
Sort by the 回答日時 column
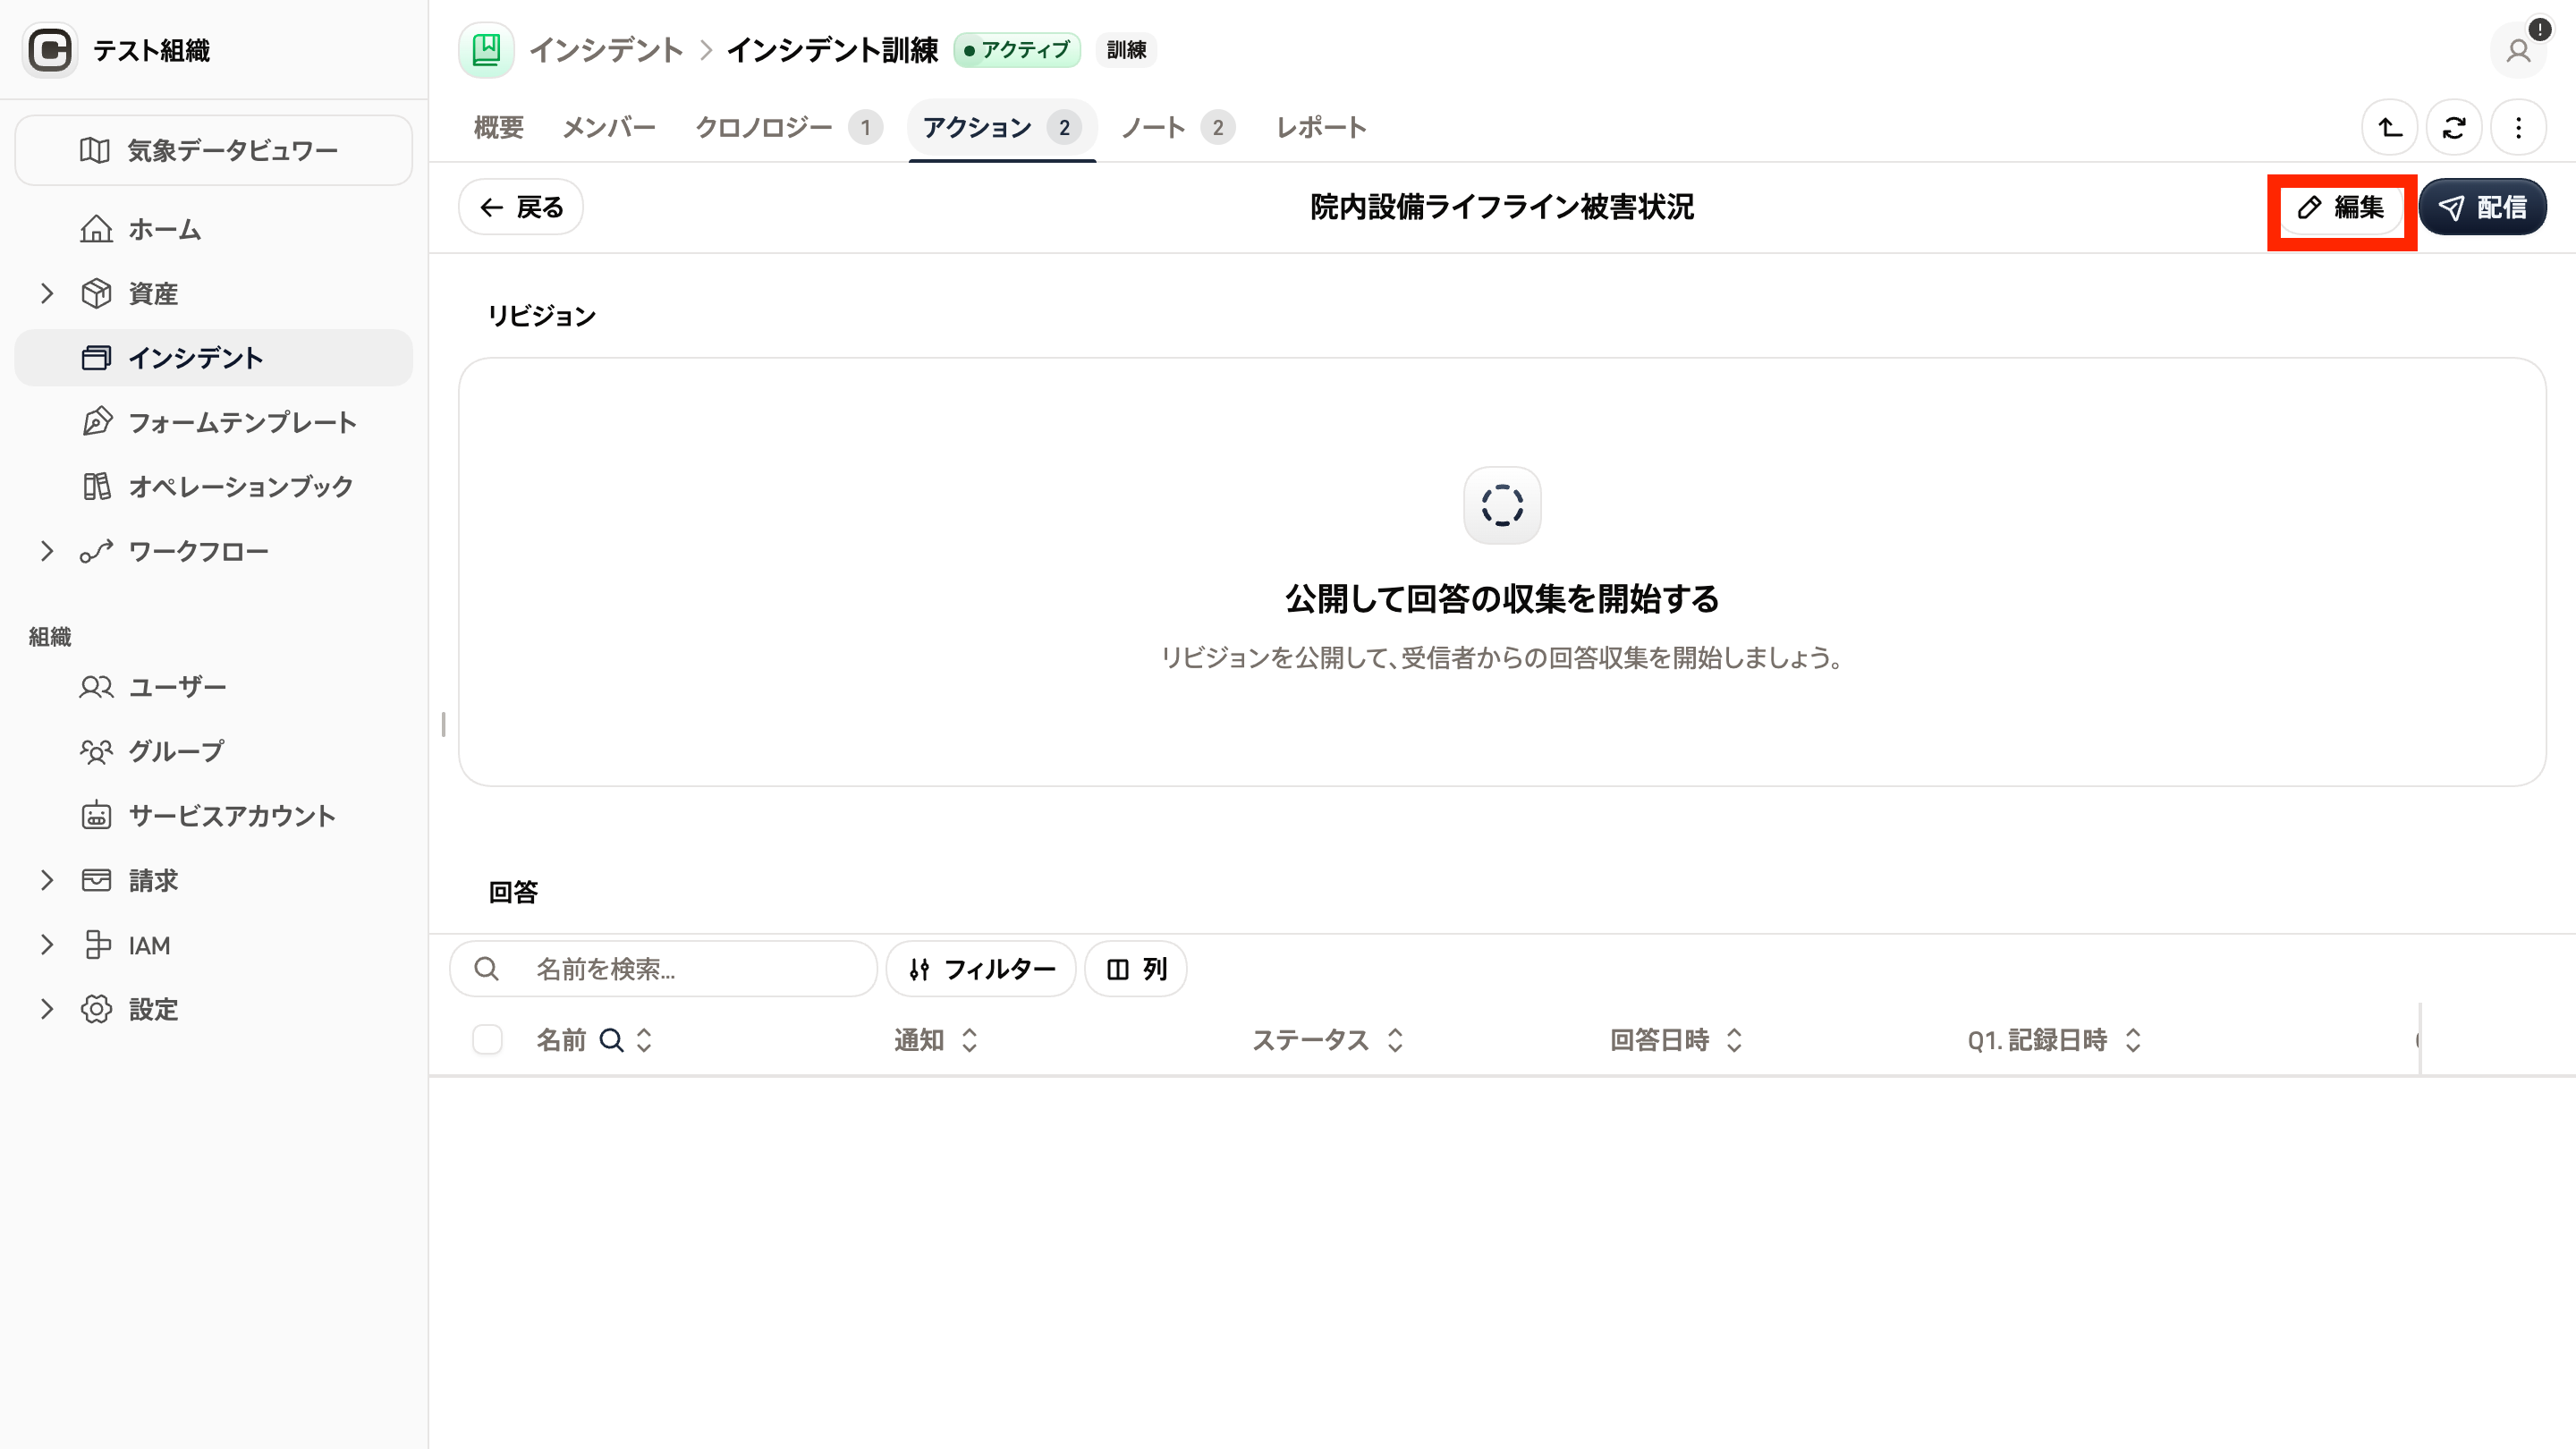point(1734,1040)
